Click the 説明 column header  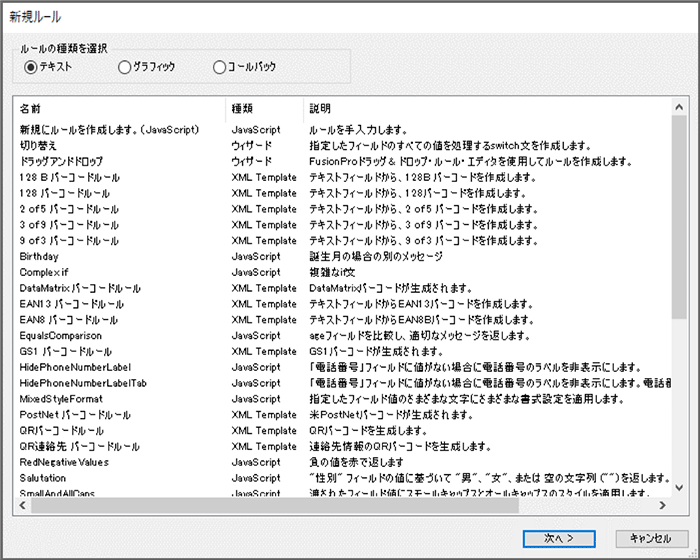click(x=320, y=108)
